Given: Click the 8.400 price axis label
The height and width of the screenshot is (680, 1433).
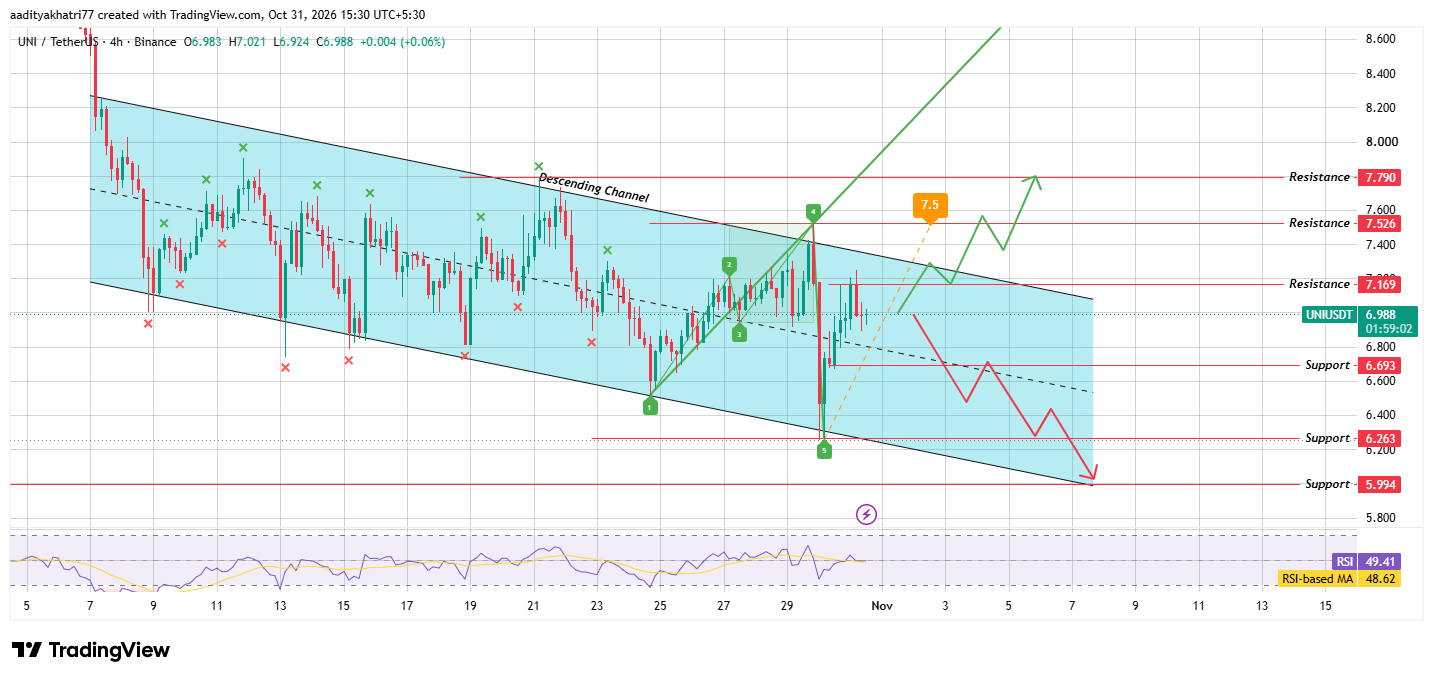Looking at the screenshot, I should 1381,74.
